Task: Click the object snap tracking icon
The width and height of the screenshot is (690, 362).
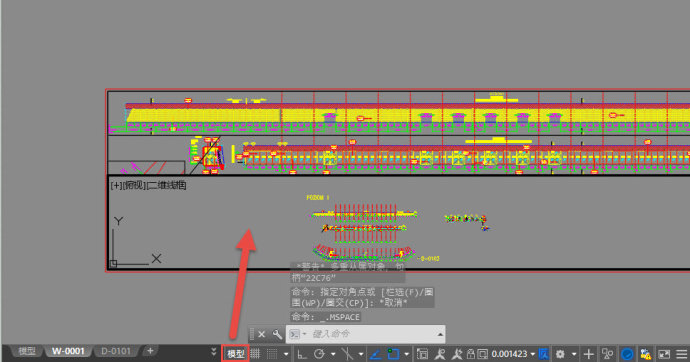Action: click(x=375, y=354)
